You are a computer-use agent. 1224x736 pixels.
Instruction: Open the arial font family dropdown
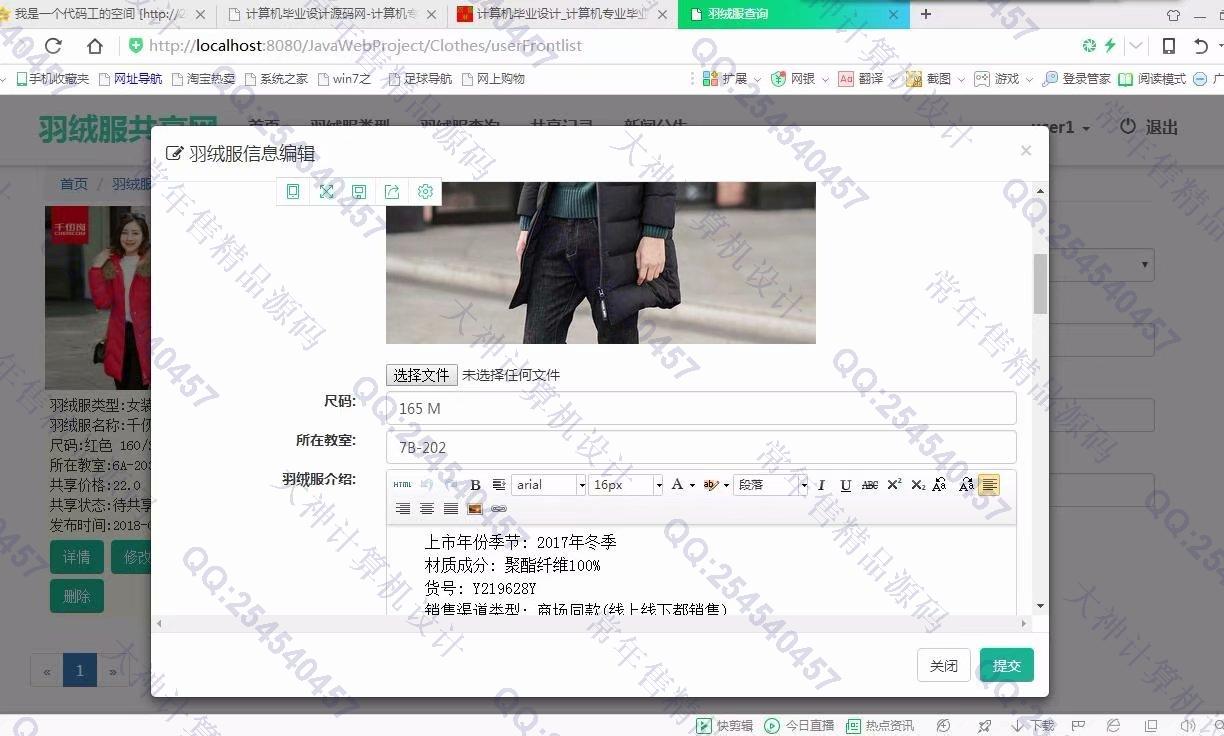click(x=549, y=485)
